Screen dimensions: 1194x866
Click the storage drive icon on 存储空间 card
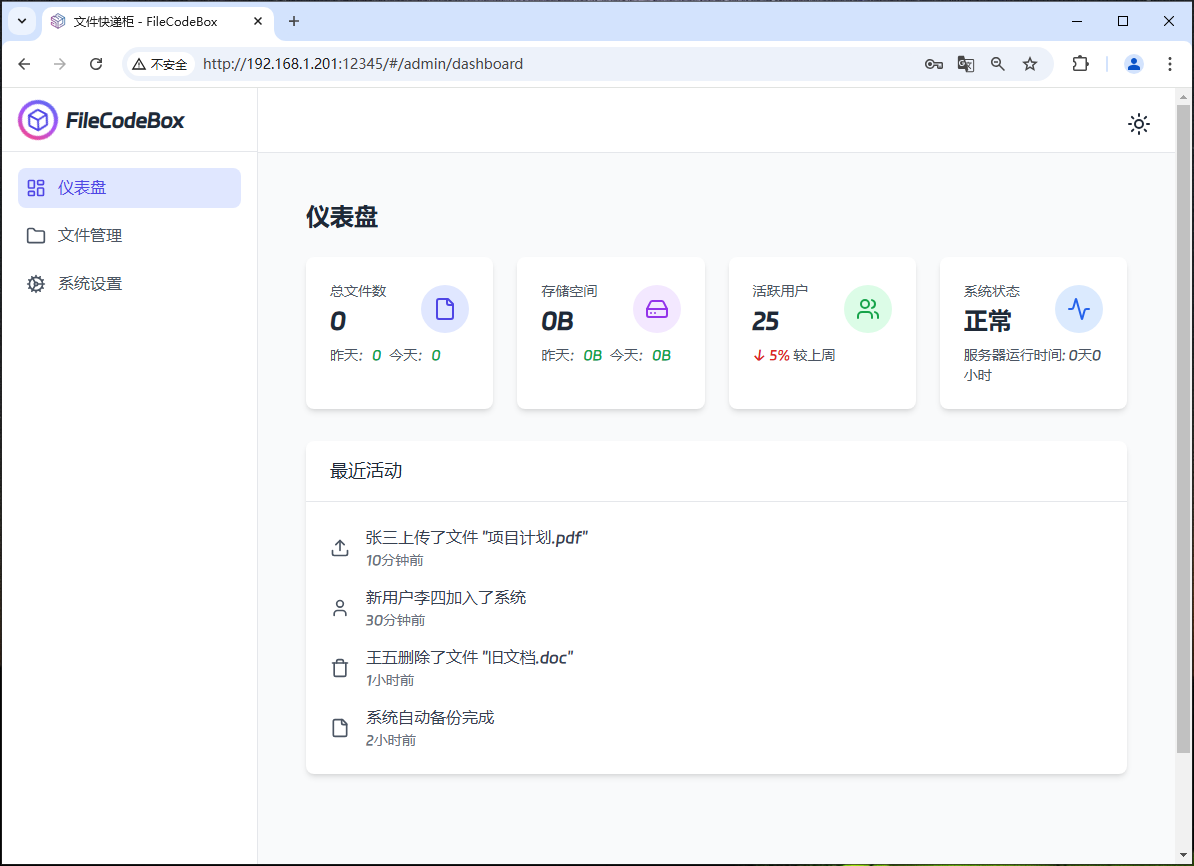pos(657,309)
